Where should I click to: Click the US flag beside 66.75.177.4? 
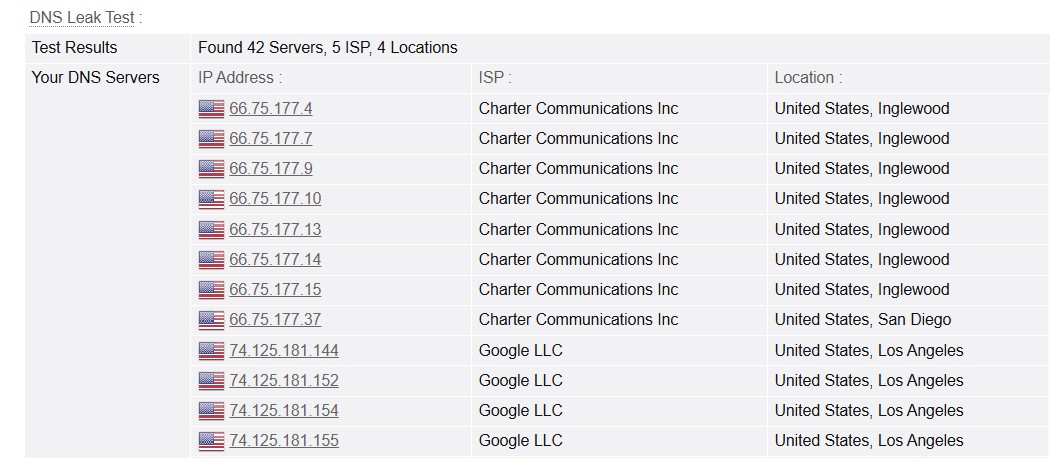point(211,108)
